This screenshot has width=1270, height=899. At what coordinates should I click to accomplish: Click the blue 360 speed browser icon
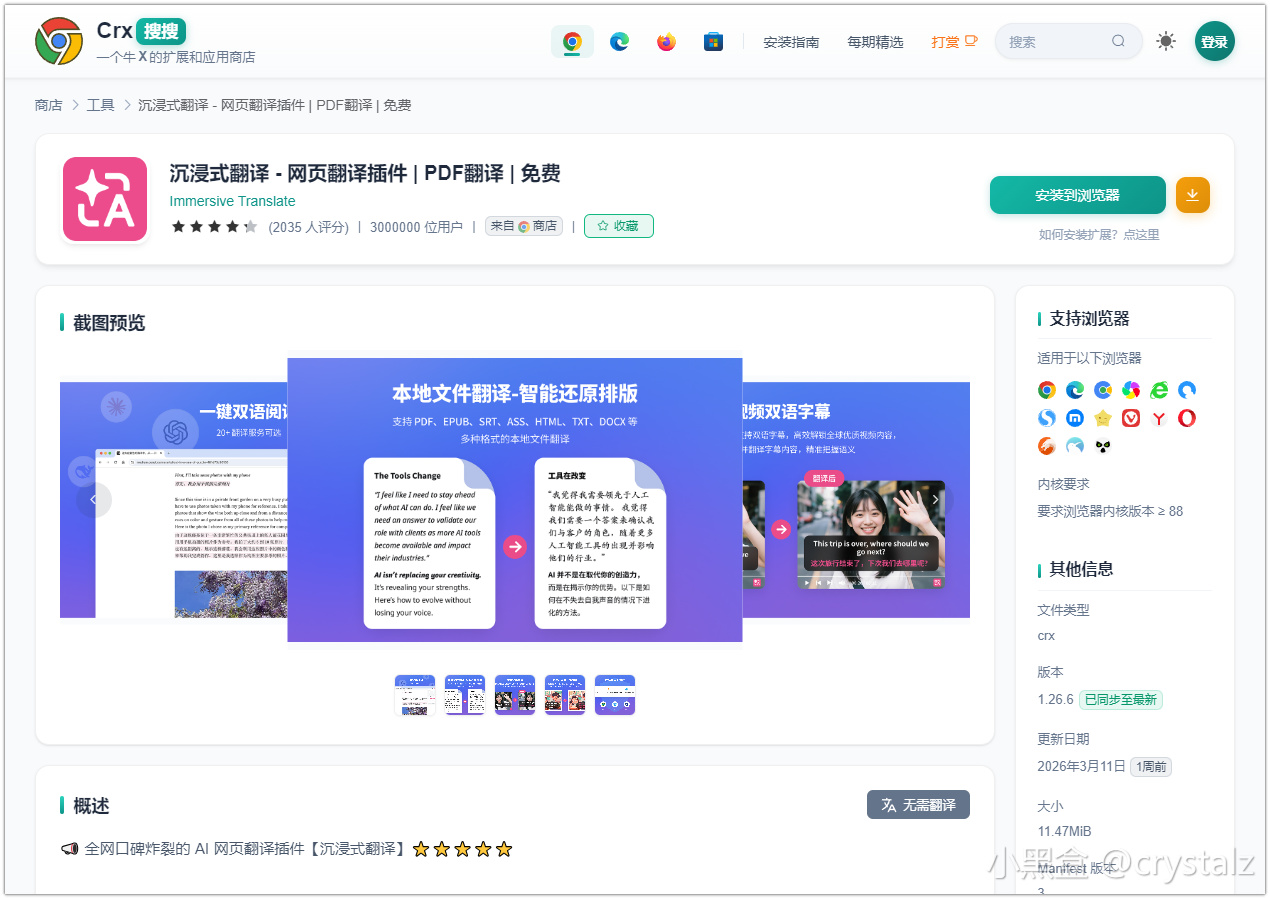click(x=1187, y=390)
